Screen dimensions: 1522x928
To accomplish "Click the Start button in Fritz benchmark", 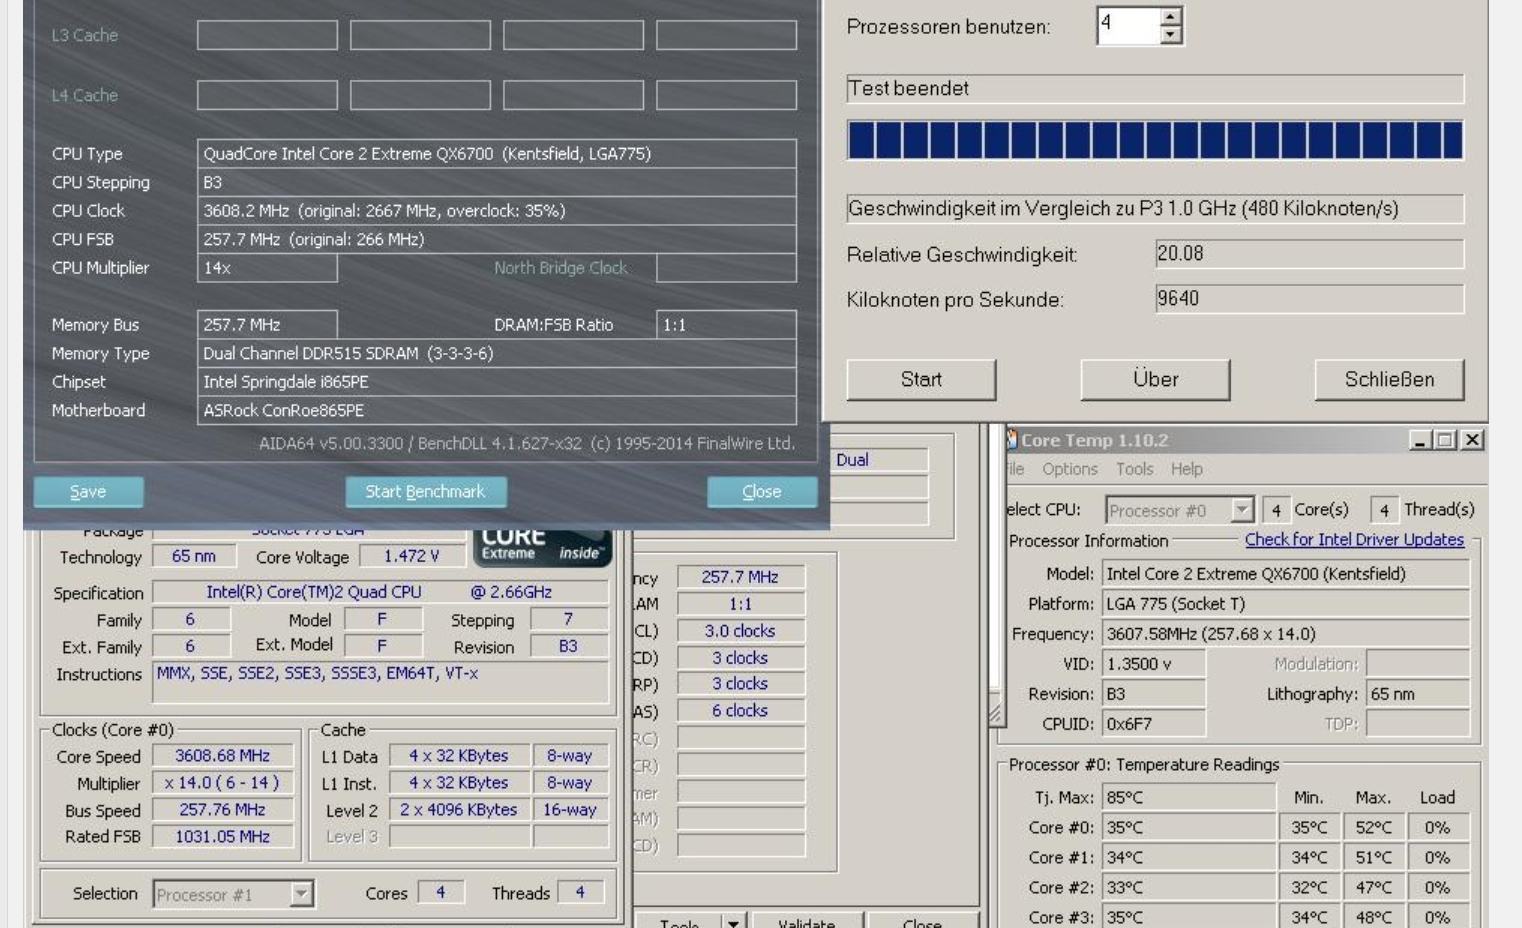I will tap(921, 380).
